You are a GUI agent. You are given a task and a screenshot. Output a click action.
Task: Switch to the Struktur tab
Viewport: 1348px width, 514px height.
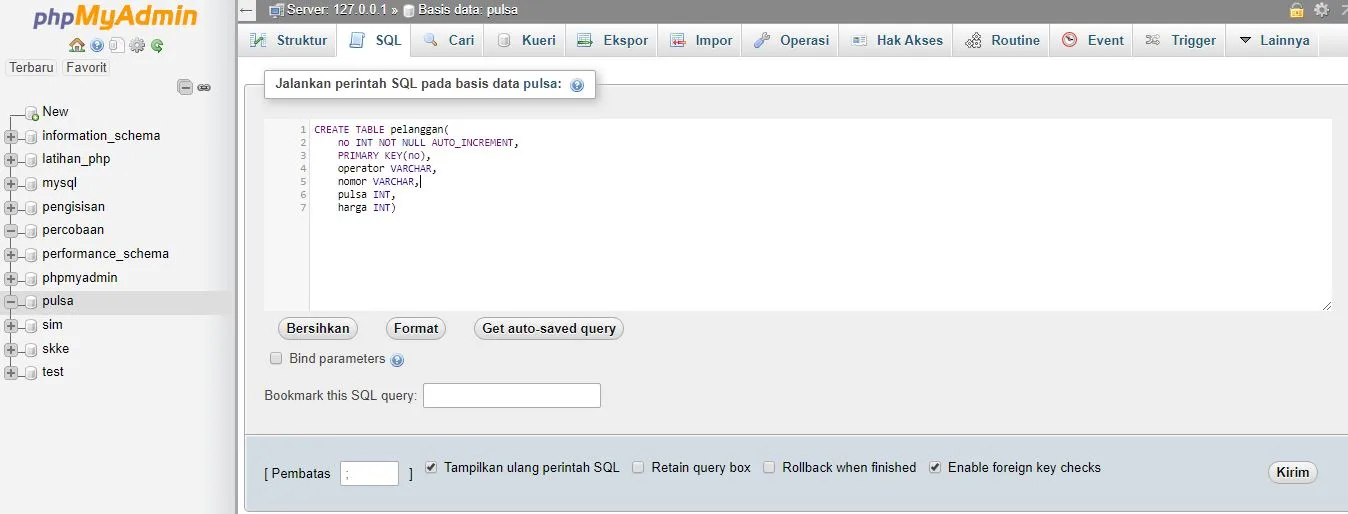click(288, 41)
